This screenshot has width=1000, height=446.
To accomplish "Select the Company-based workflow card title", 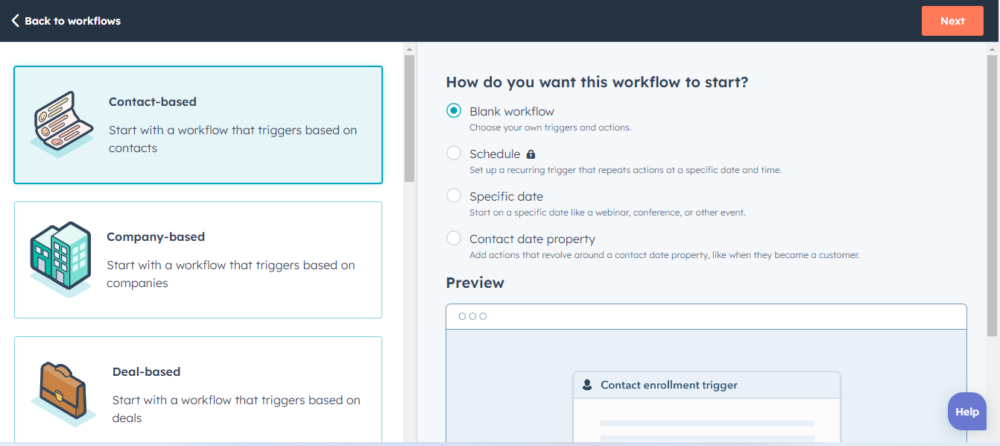I will coord(155,237).
